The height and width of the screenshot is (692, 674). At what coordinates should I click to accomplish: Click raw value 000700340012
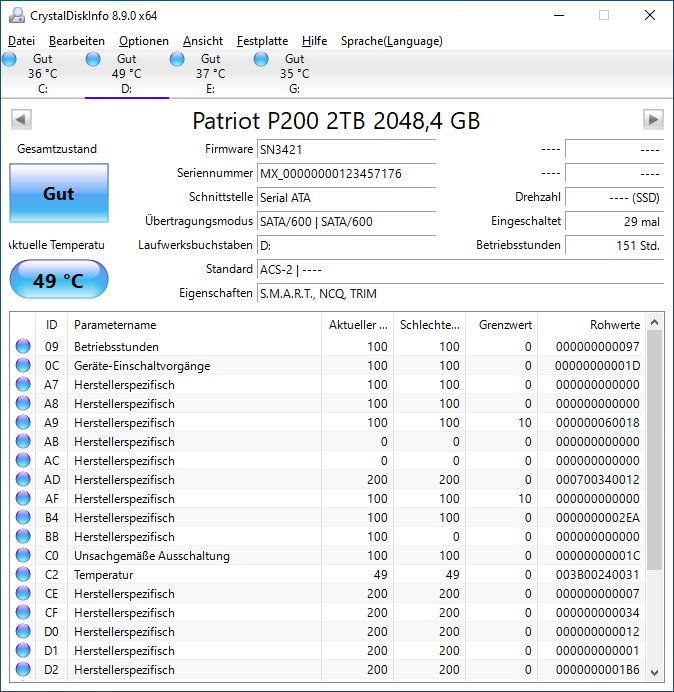click(598, 480)
